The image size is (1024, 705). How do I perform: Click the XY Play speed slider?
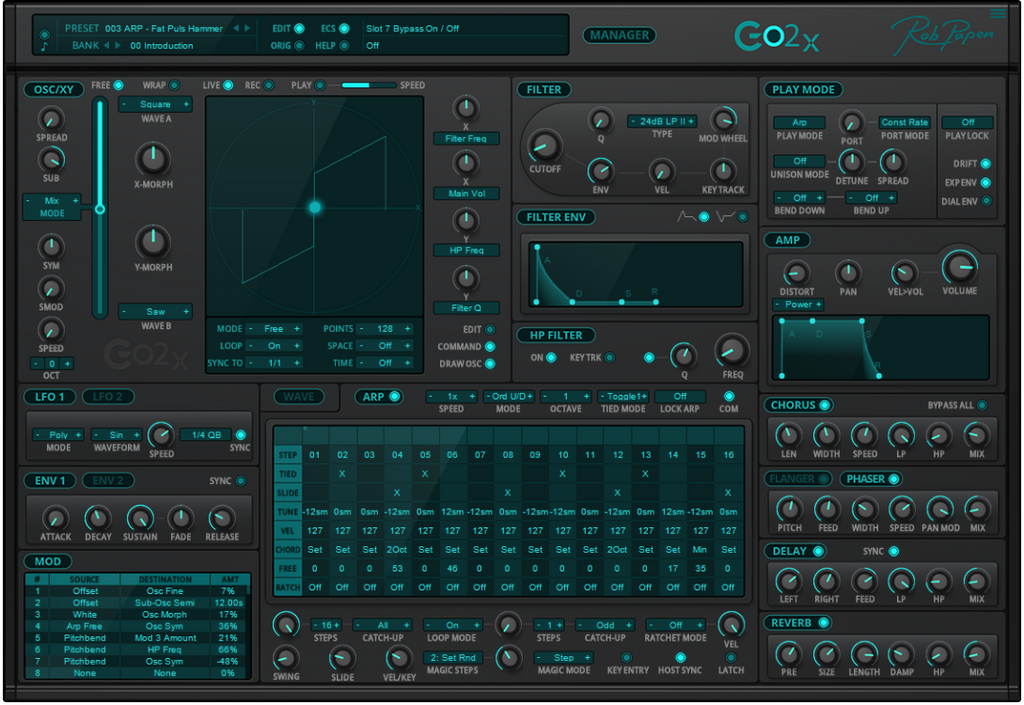(x=368, y=86)
